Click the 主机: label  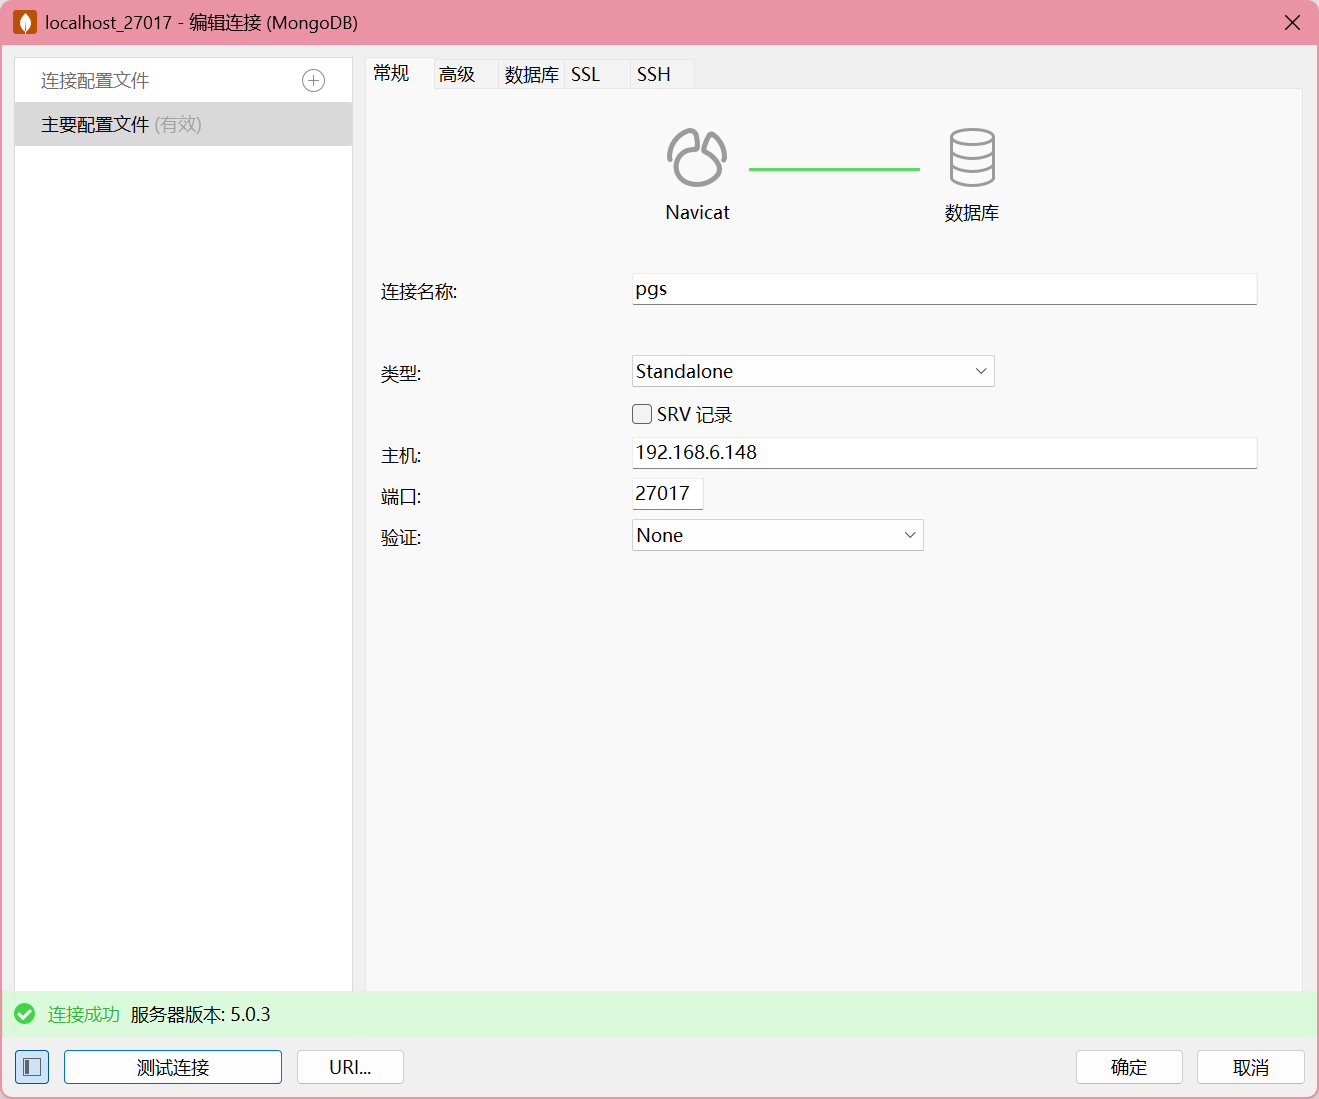[401, 456]
